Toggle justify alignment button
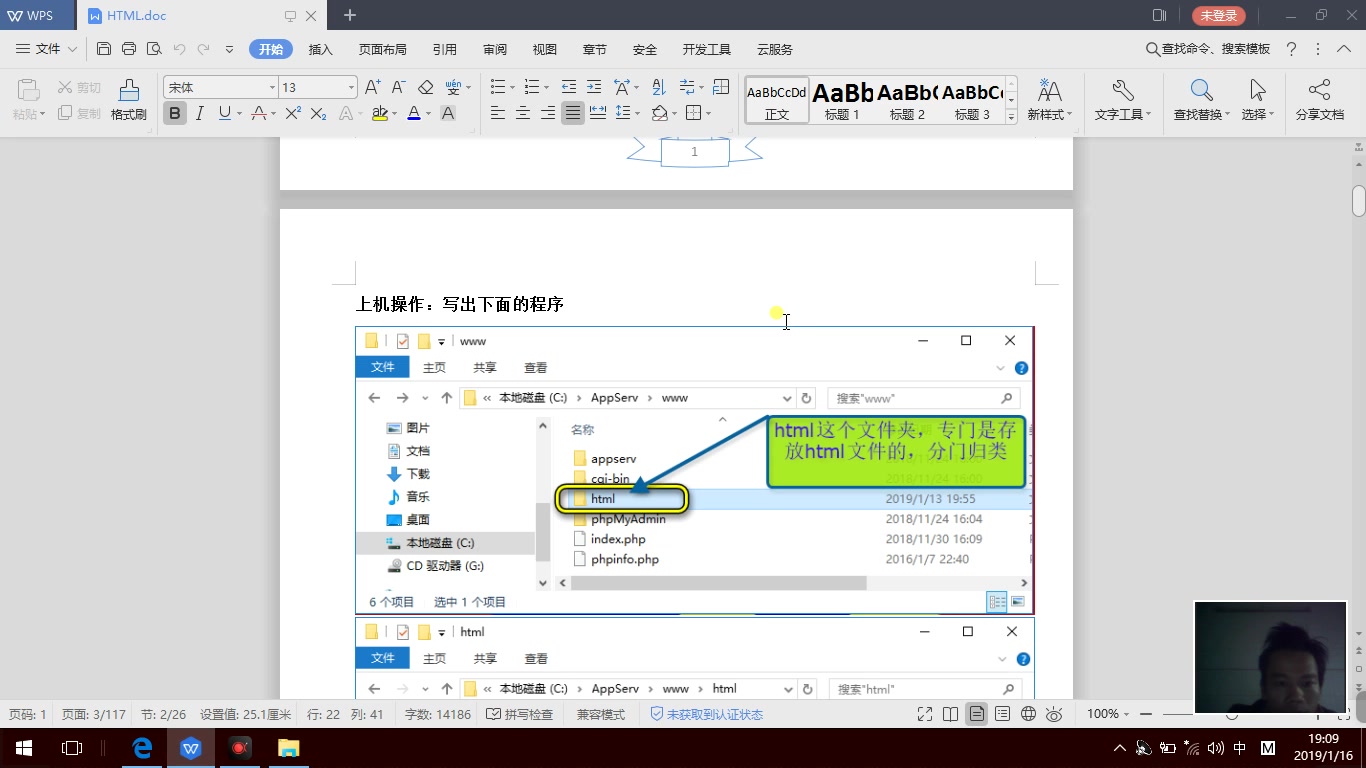 point(573,113)
